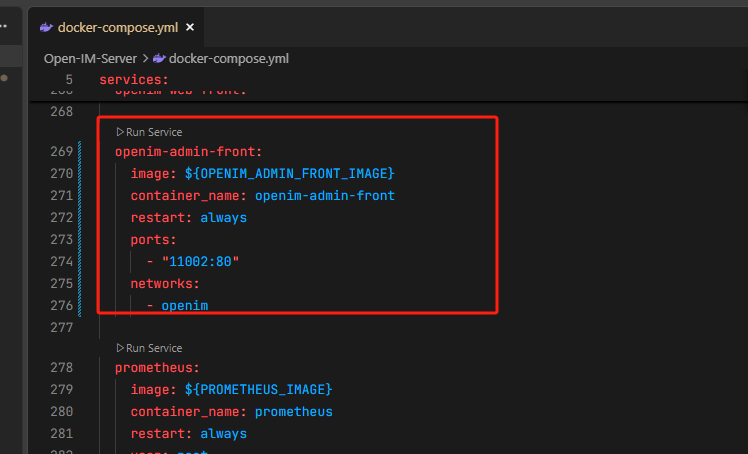This screenshot has height=454, width=748.
Task: Click the Docker whale icon in the tab
Action: (47, 27)
